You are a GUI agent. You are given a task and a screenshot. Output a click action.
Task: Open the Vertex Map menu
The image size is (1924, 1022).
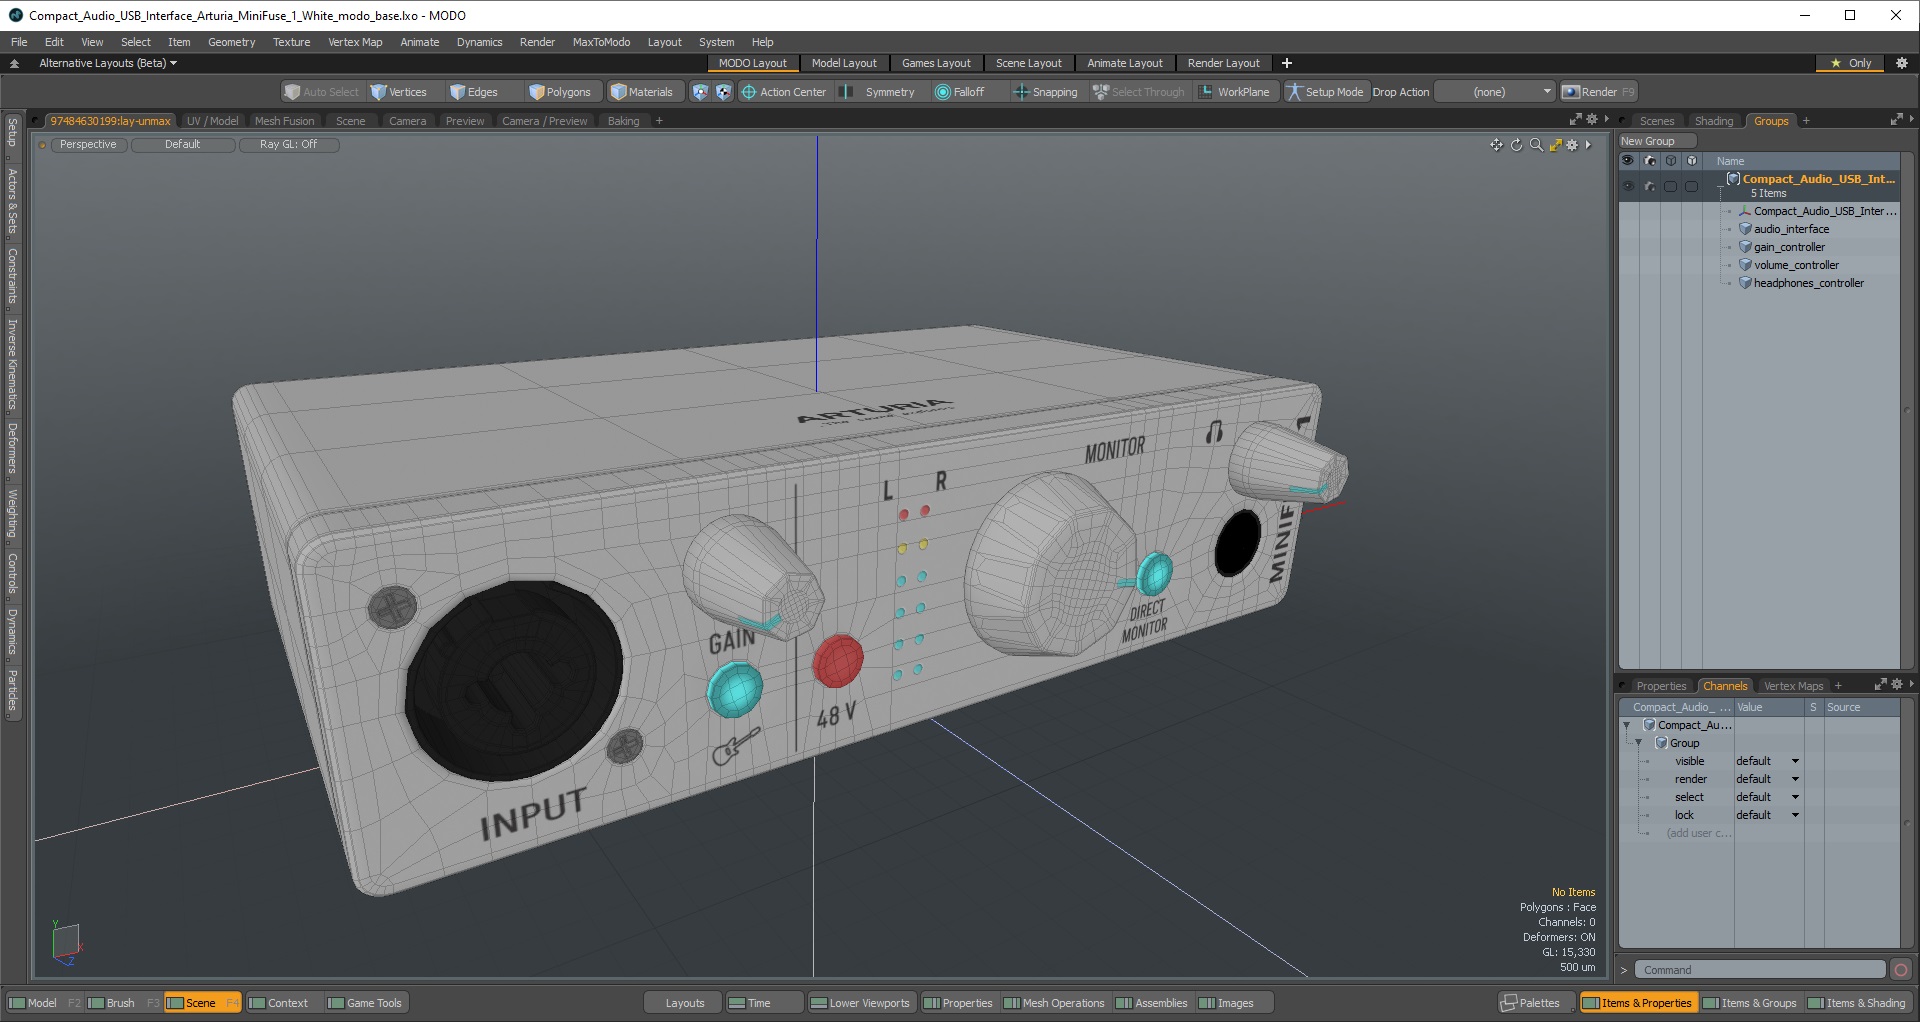tap(355, 42)
